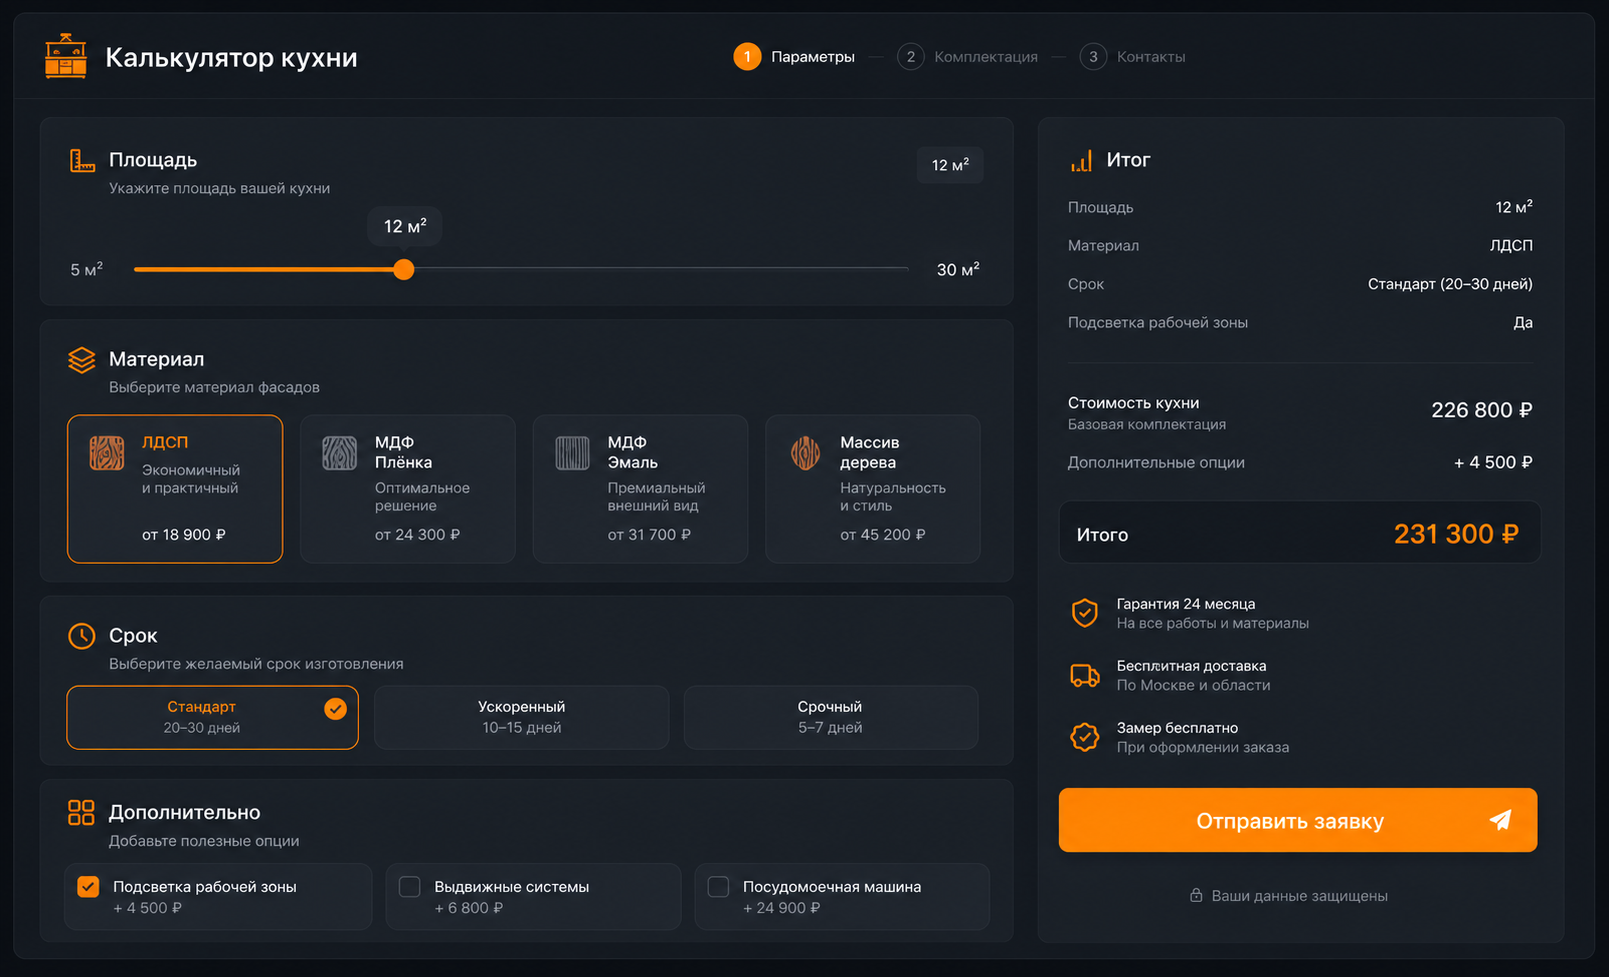Click the Массив дерева wood icon

pos(806,453)
